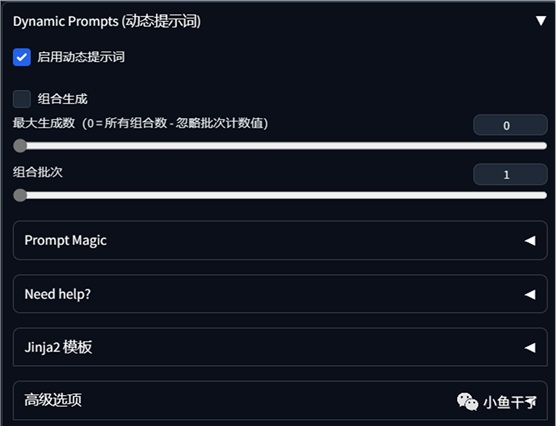
Task: Expand the Jinja2 模板 section
Action: click(x=280, y=347)
